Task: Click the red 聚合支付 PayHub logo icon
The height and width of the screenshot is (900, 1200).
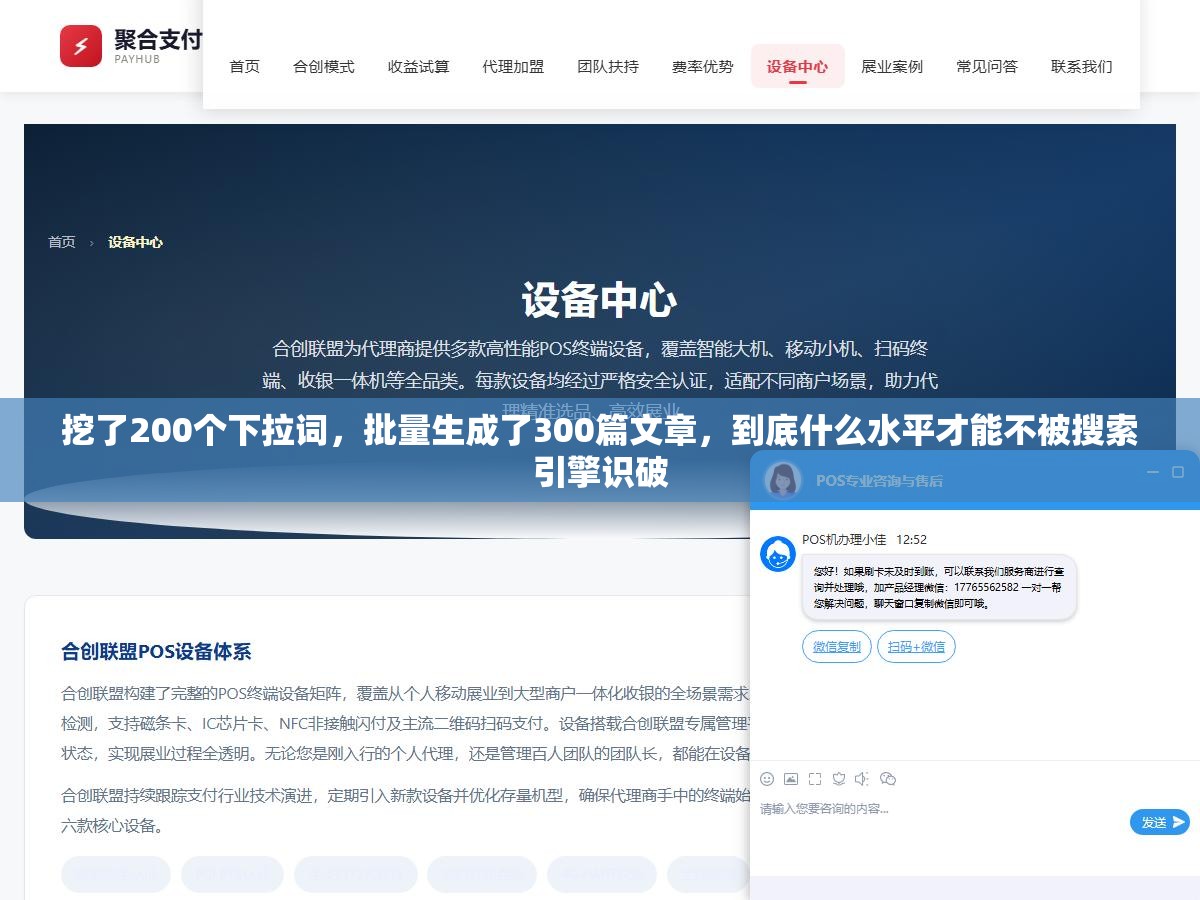Action: [81, 46]
